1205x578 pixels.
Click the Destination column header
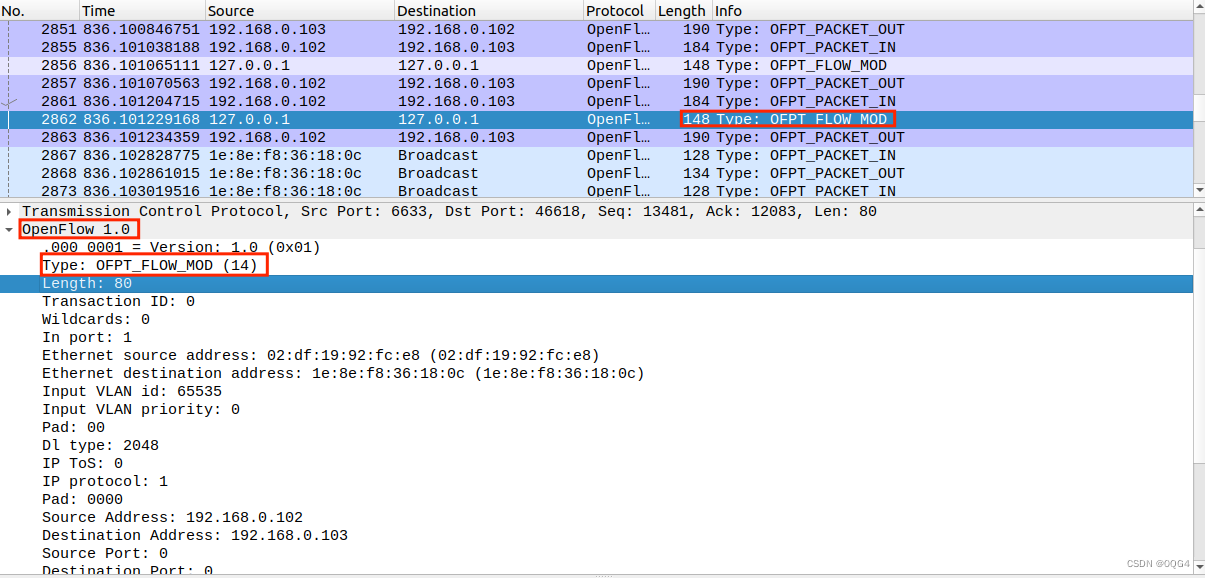(x=435, y=10)
